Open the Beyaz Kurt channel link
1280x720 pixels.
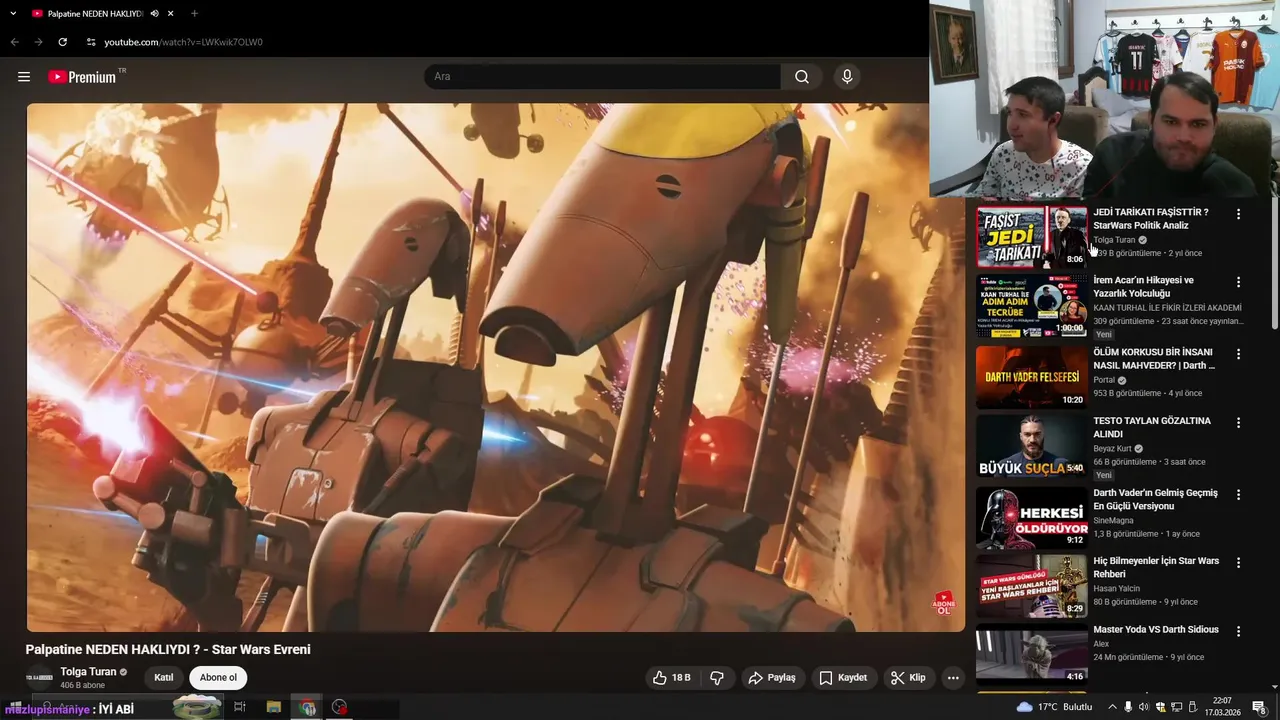(1112, 449)
